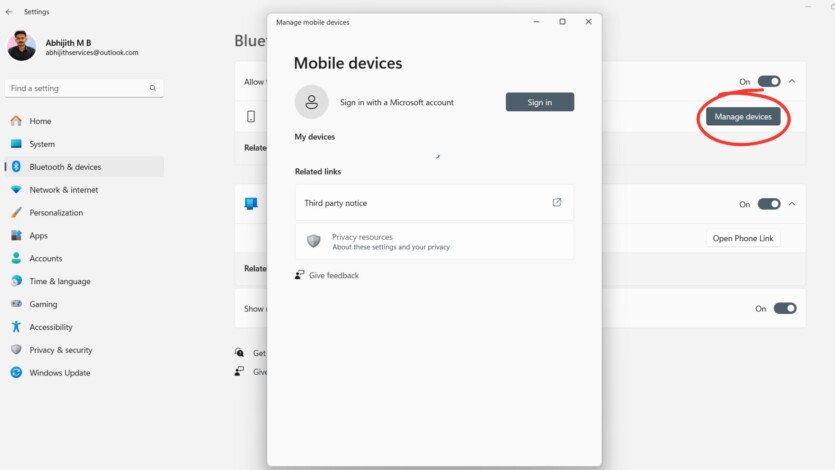The width and height of the screenshot is (835, 470).
Task: Click the Accounts person icon
Action: [x=16, y=258]
